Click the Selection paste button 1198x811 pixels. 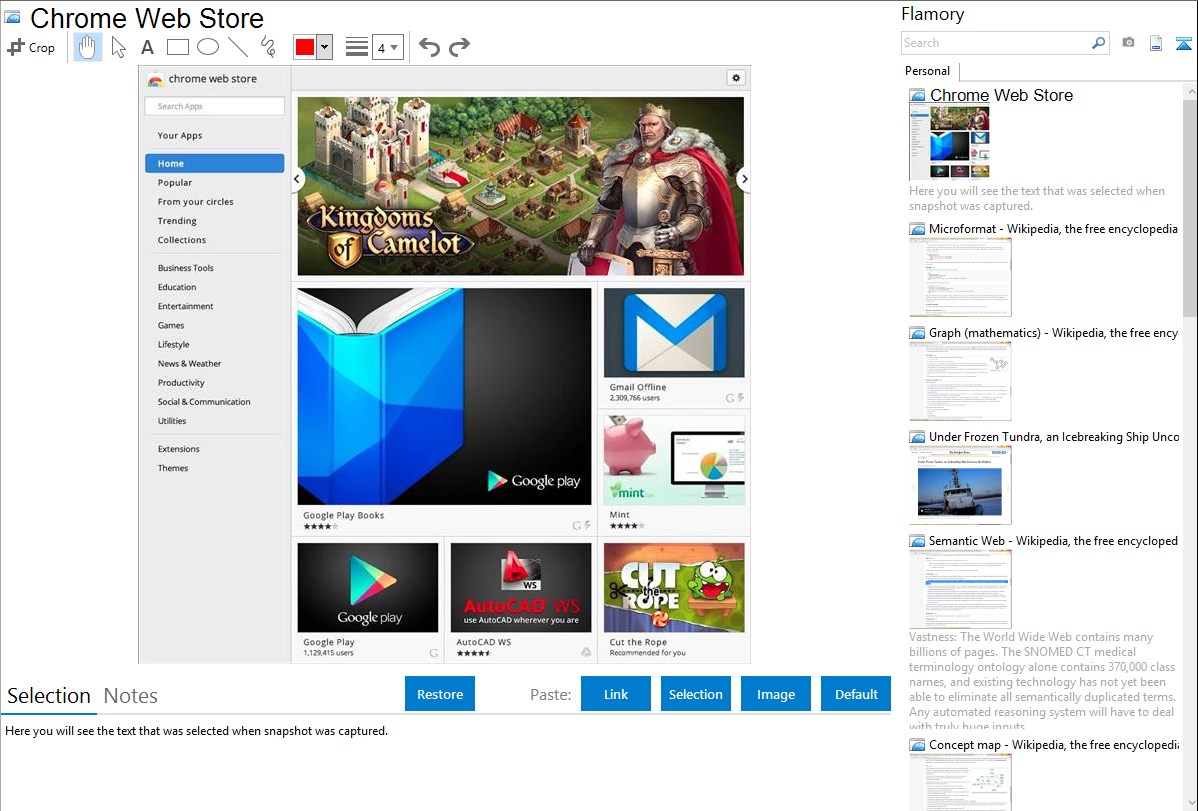(x=695, y=694)
